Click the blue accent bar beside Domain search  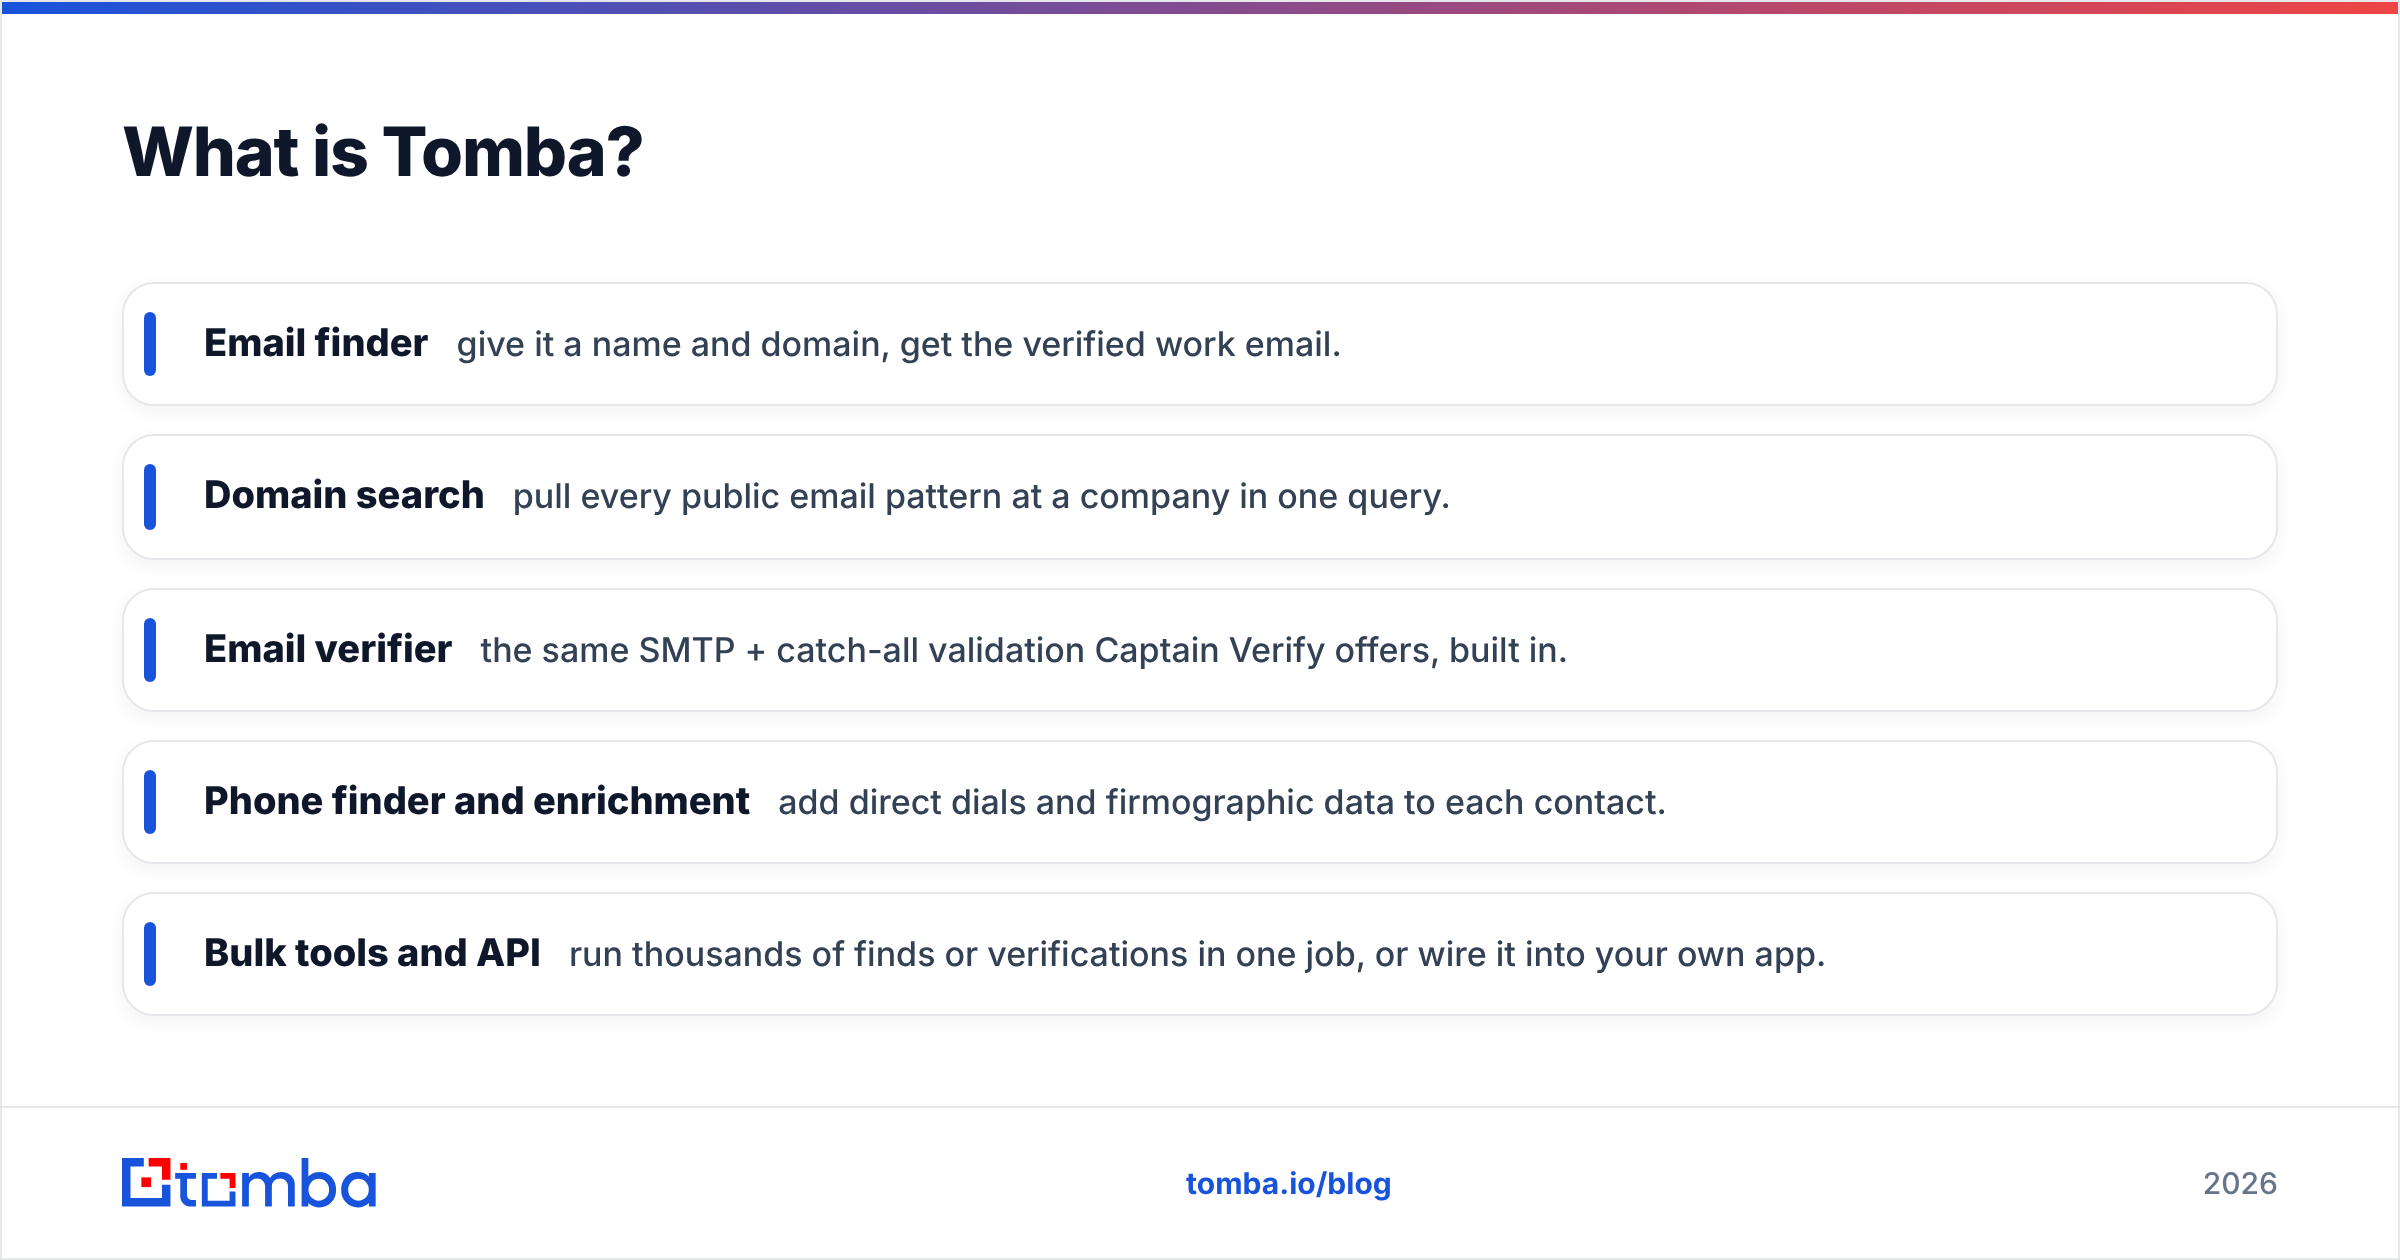click(150, 497)
